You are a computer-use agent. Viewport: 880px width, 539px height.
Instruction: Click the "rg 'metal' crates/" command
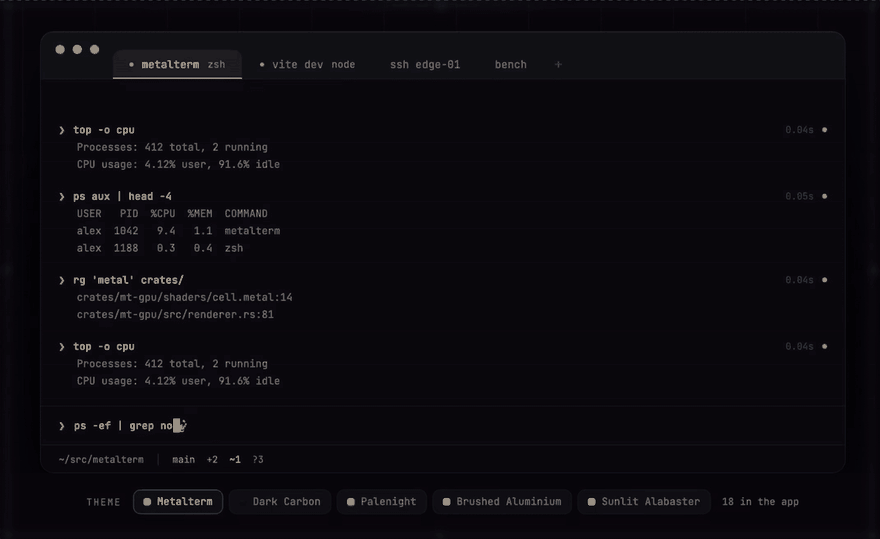point(129,280)
